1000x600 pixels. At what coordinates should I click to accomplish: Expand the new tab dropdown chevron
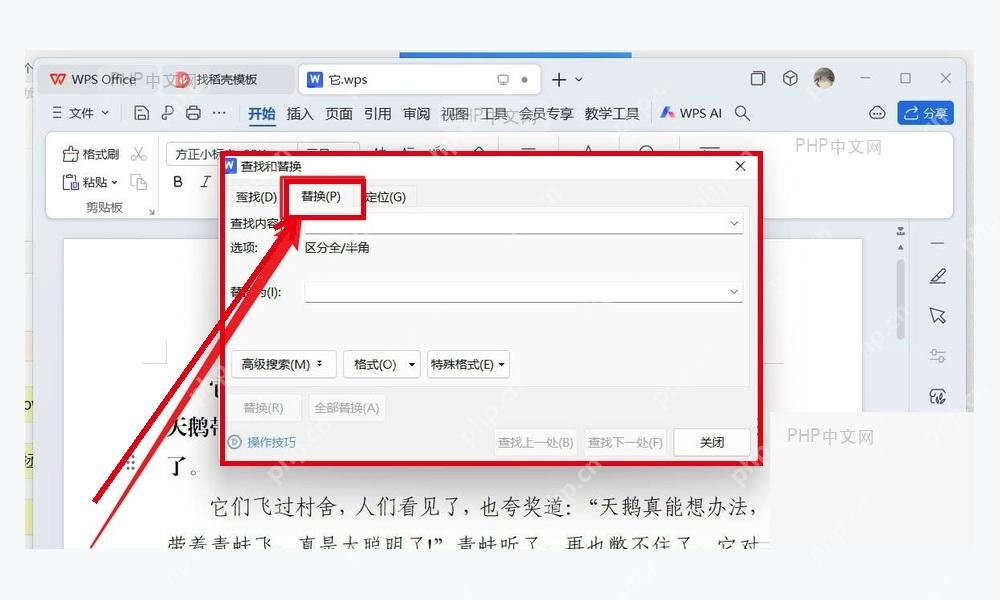579,80
